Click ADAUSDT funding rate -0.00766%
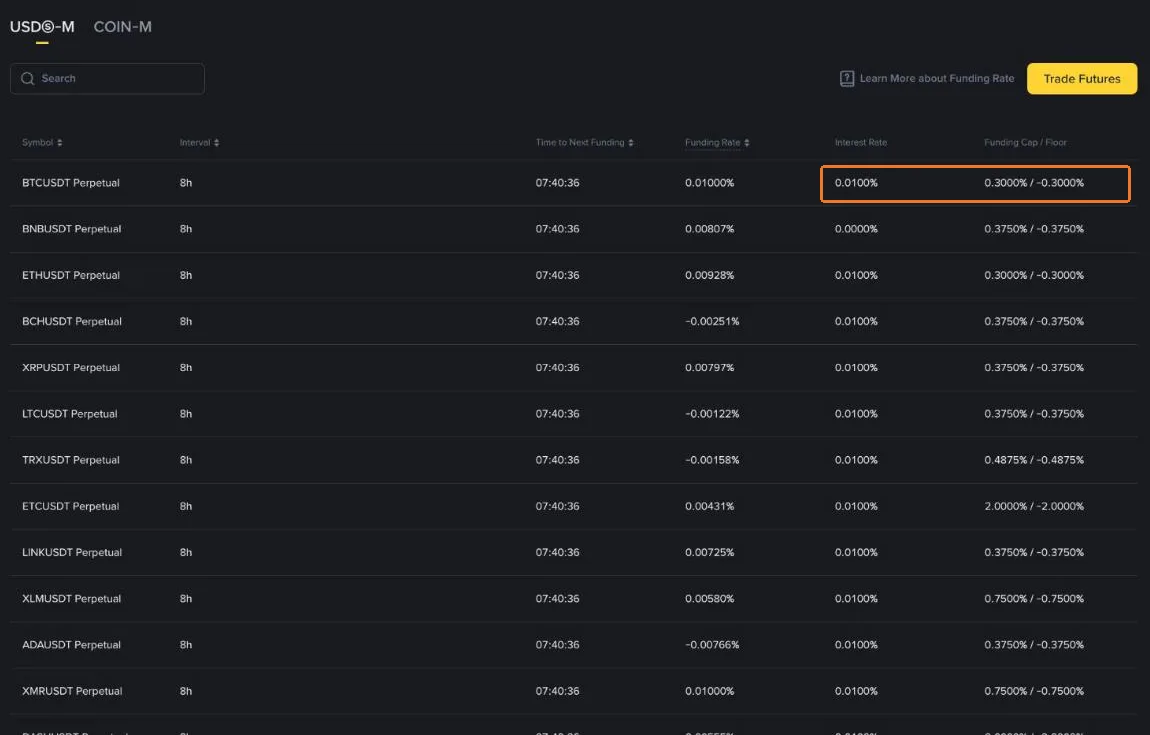This screenshot has width=1150, height=735. click(x=712, y=645)
